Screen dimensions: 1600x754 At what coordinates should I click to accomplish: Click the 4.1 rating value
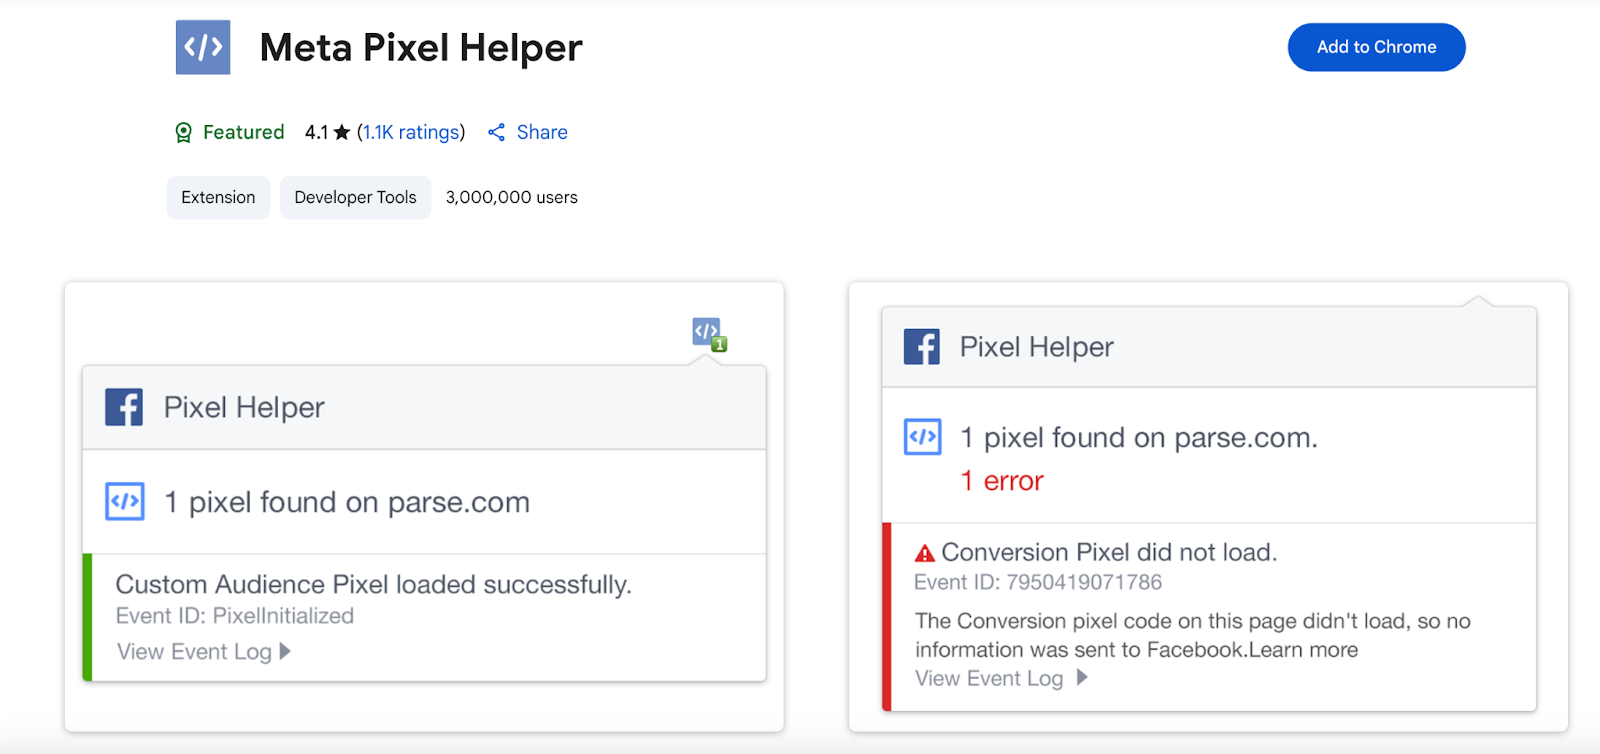pos(316,132)
